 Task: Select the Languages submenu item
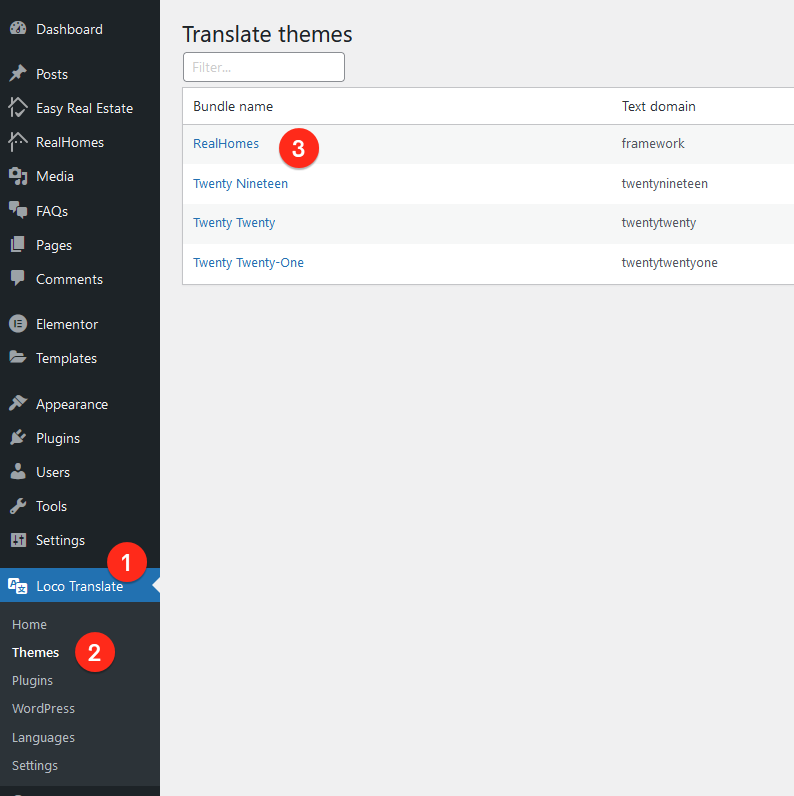pyautogui.click(x=43, y=737)
